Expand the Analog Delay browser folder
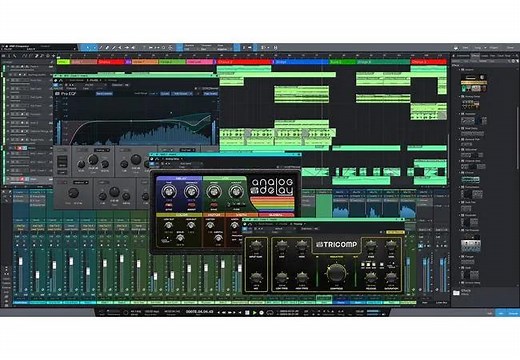 (459, 97)
